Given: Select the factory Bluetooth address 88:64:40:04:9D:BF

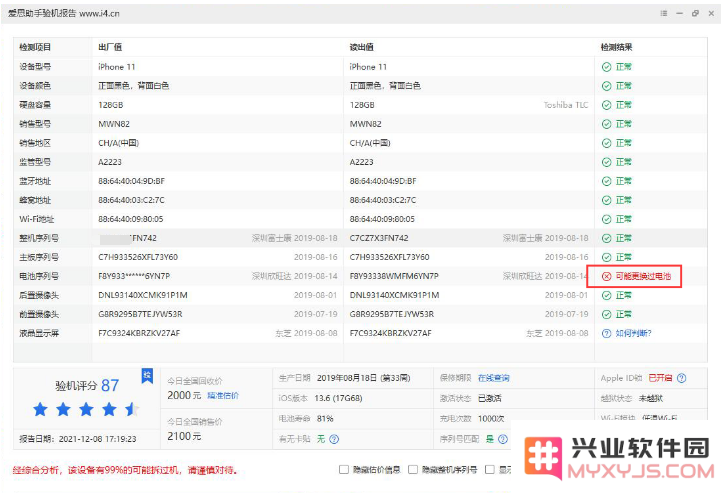Looking at the screenshot, I should pos(131,181).
